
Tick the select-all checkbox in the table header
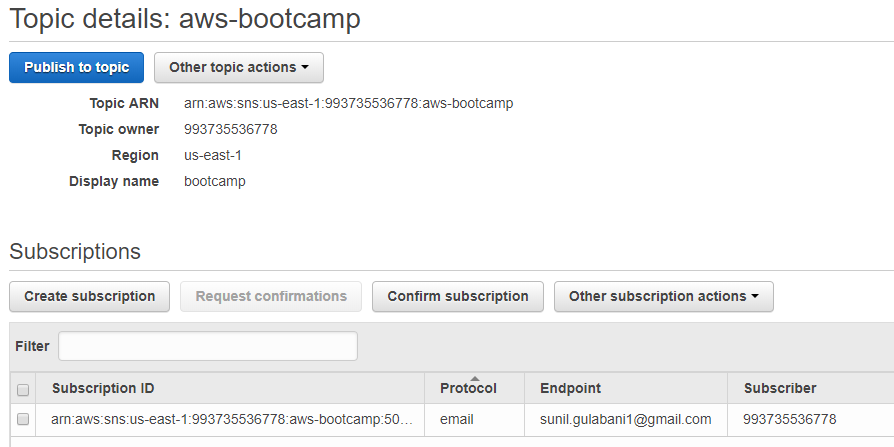pyautogui.click(x=23, y=390)
